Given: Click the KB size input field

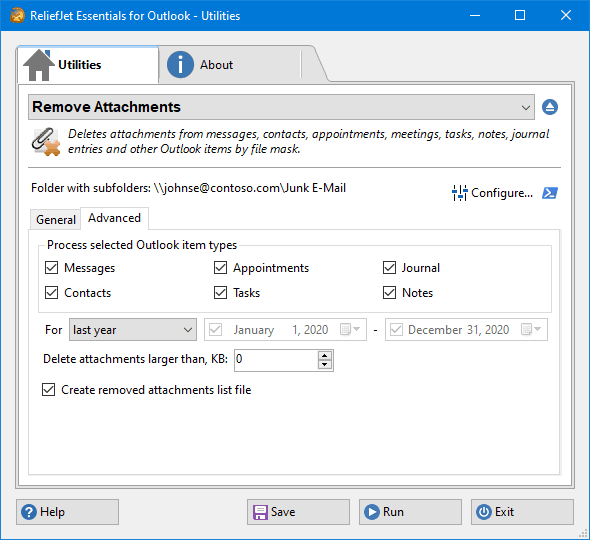Looking at the screenshot, I should (276, 360).
